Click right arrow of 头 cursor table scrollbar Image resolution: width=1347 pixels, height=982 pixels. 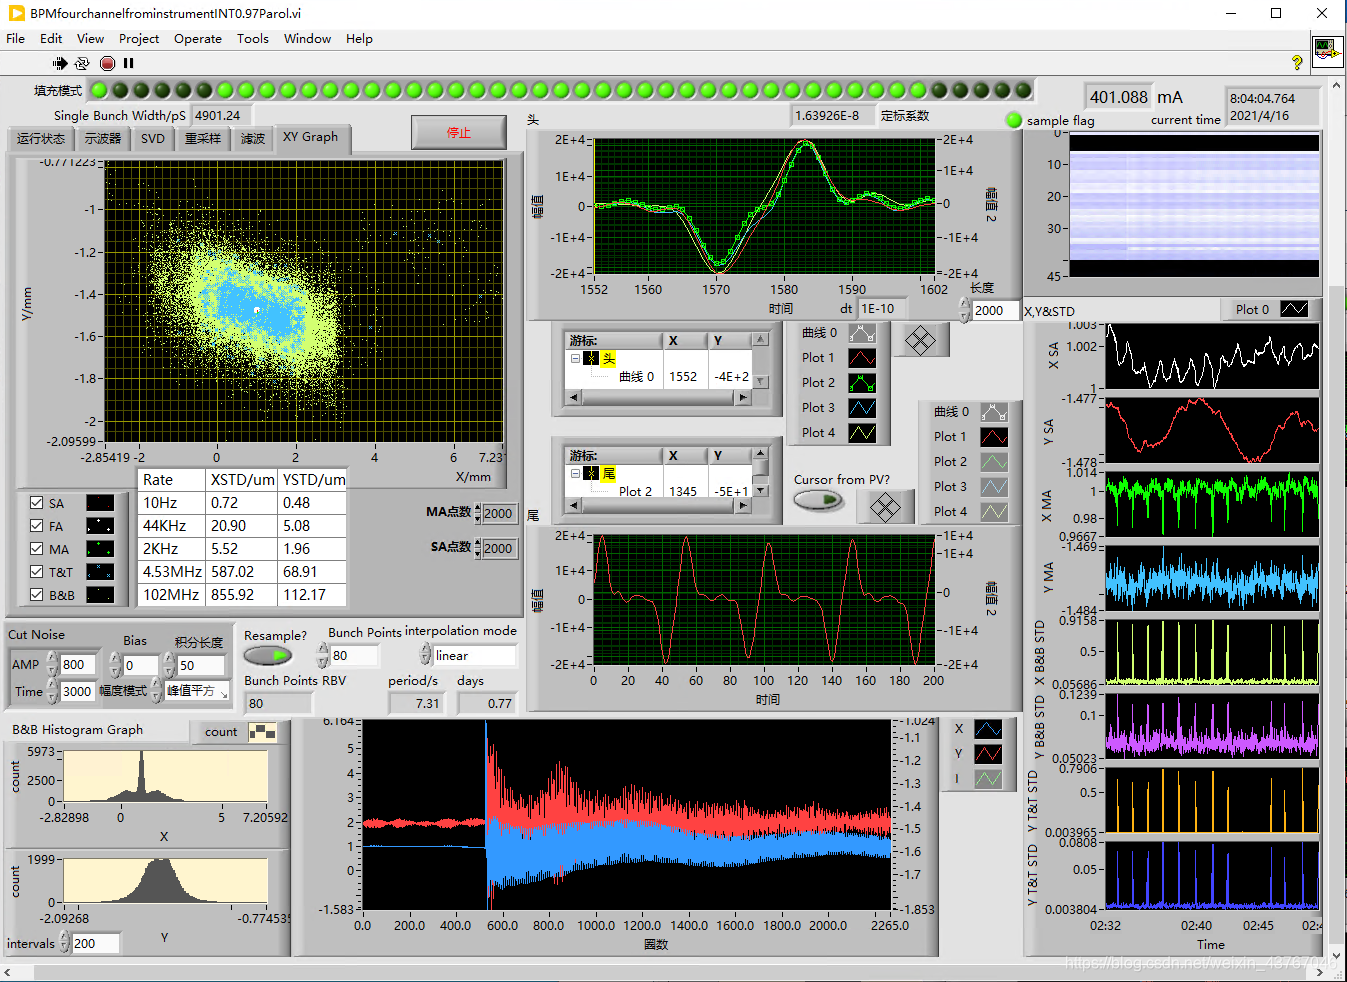coord(742,397)
